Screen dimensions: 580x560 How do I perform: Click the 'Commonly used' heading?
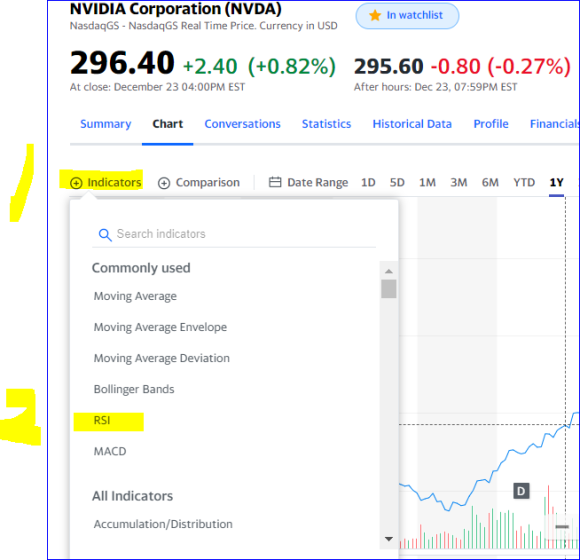(141, 268)
